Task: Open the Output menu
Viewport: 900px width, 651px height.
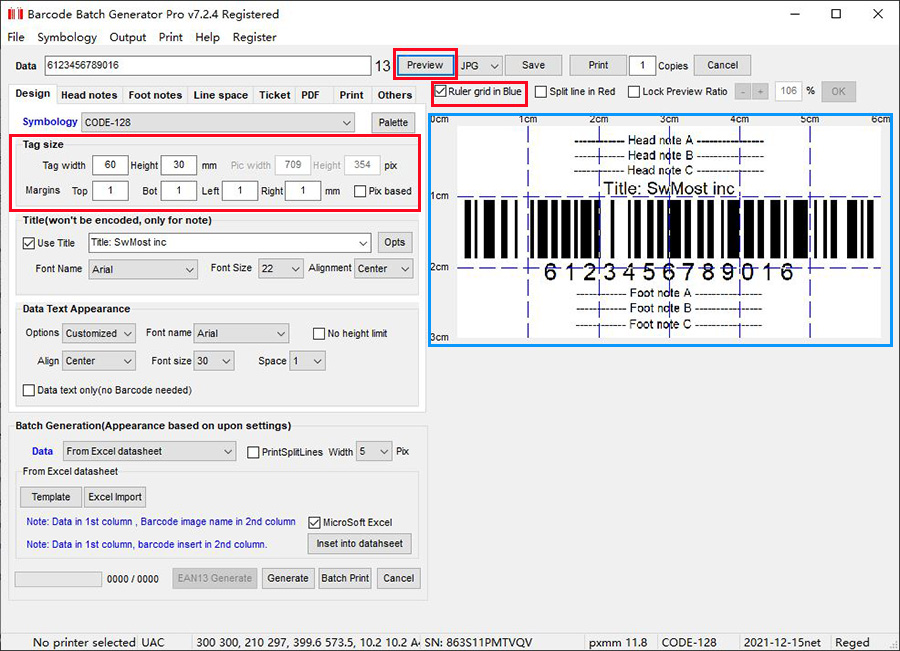Action: [127, 37]
